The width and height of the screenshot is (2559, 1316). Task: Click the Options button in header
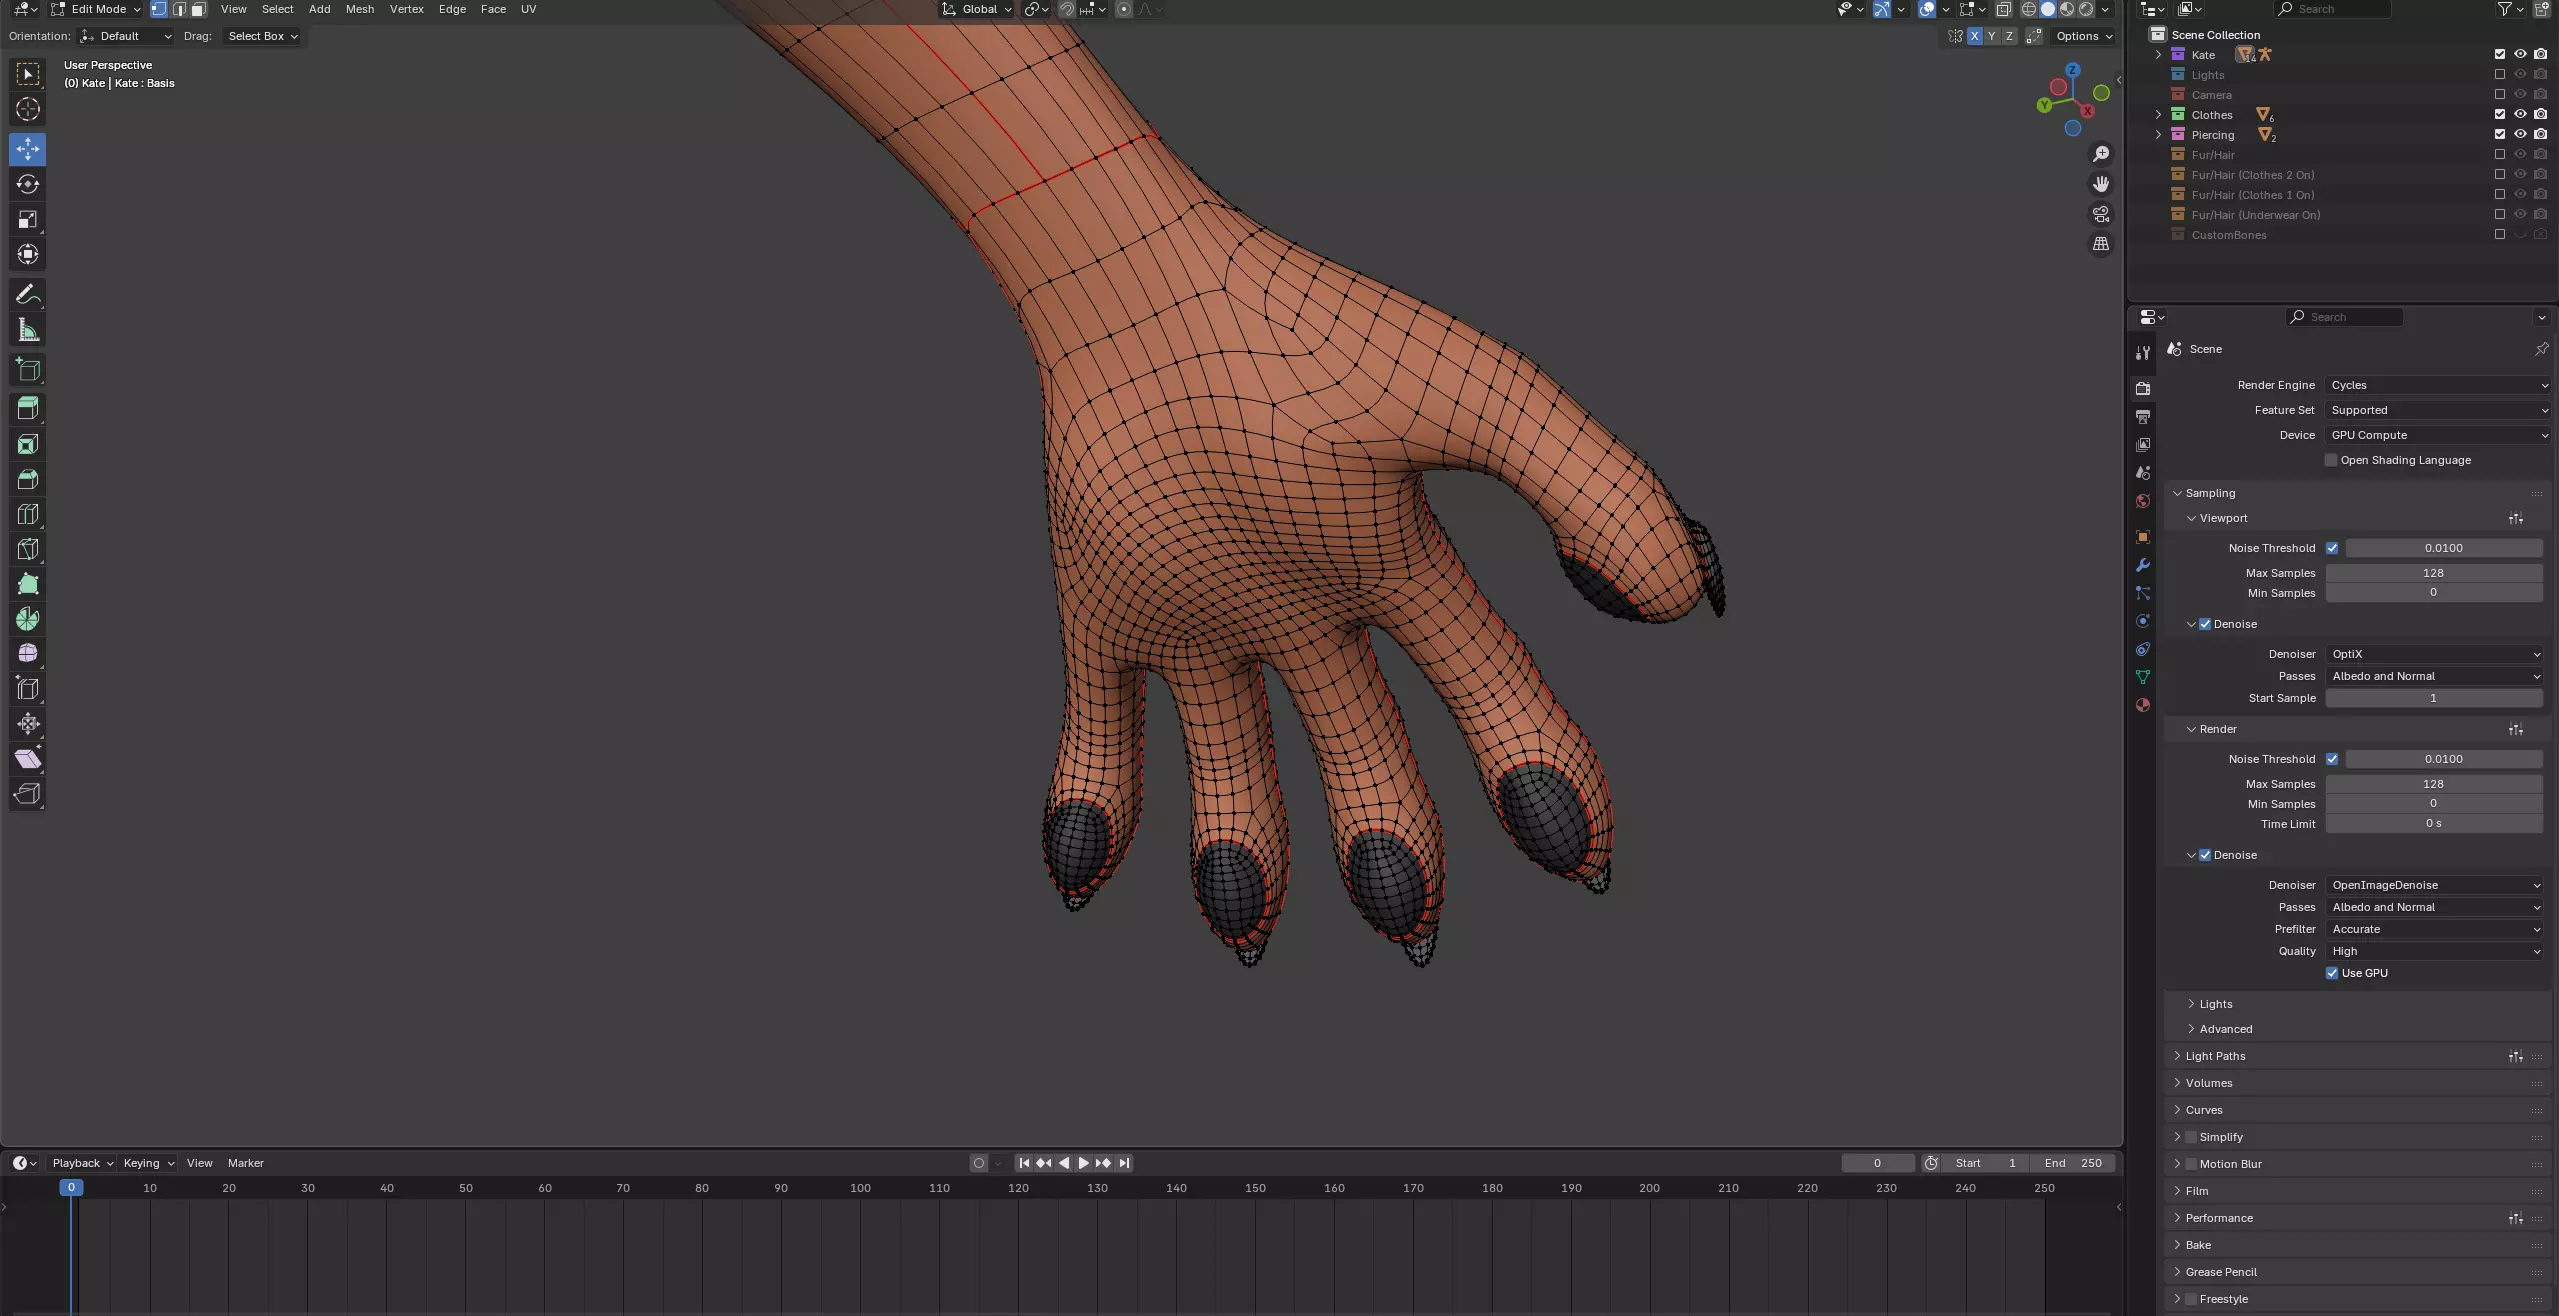click(2084, 36)
